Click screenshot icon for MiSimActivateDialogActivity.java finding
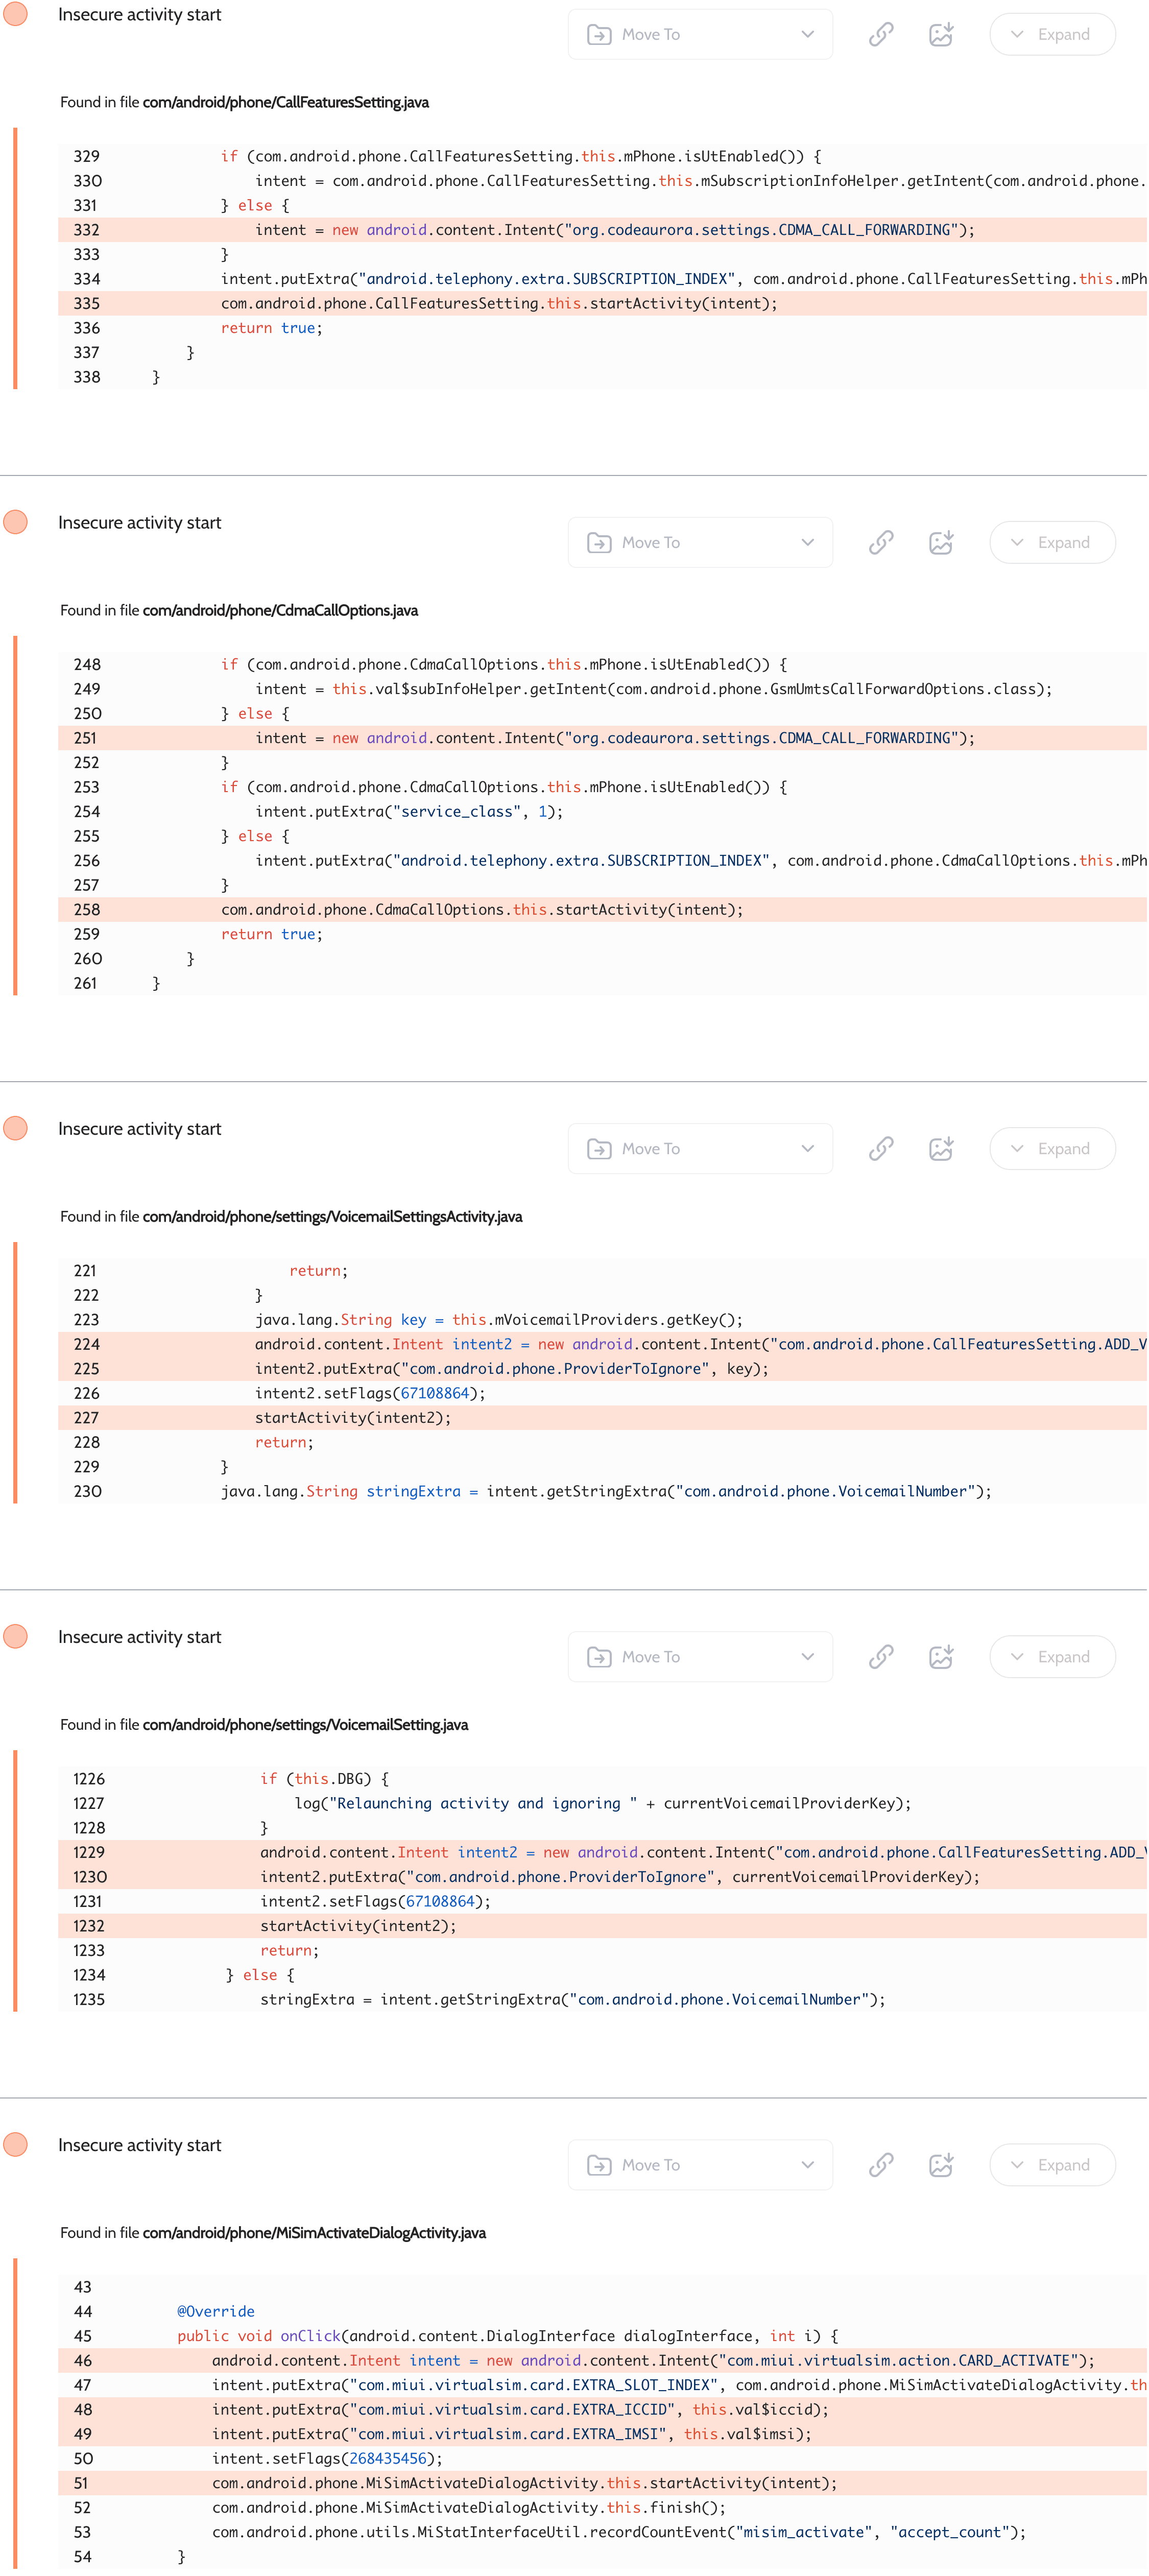Screen dimensions: 1149x2576 (x=940, y=2165)
